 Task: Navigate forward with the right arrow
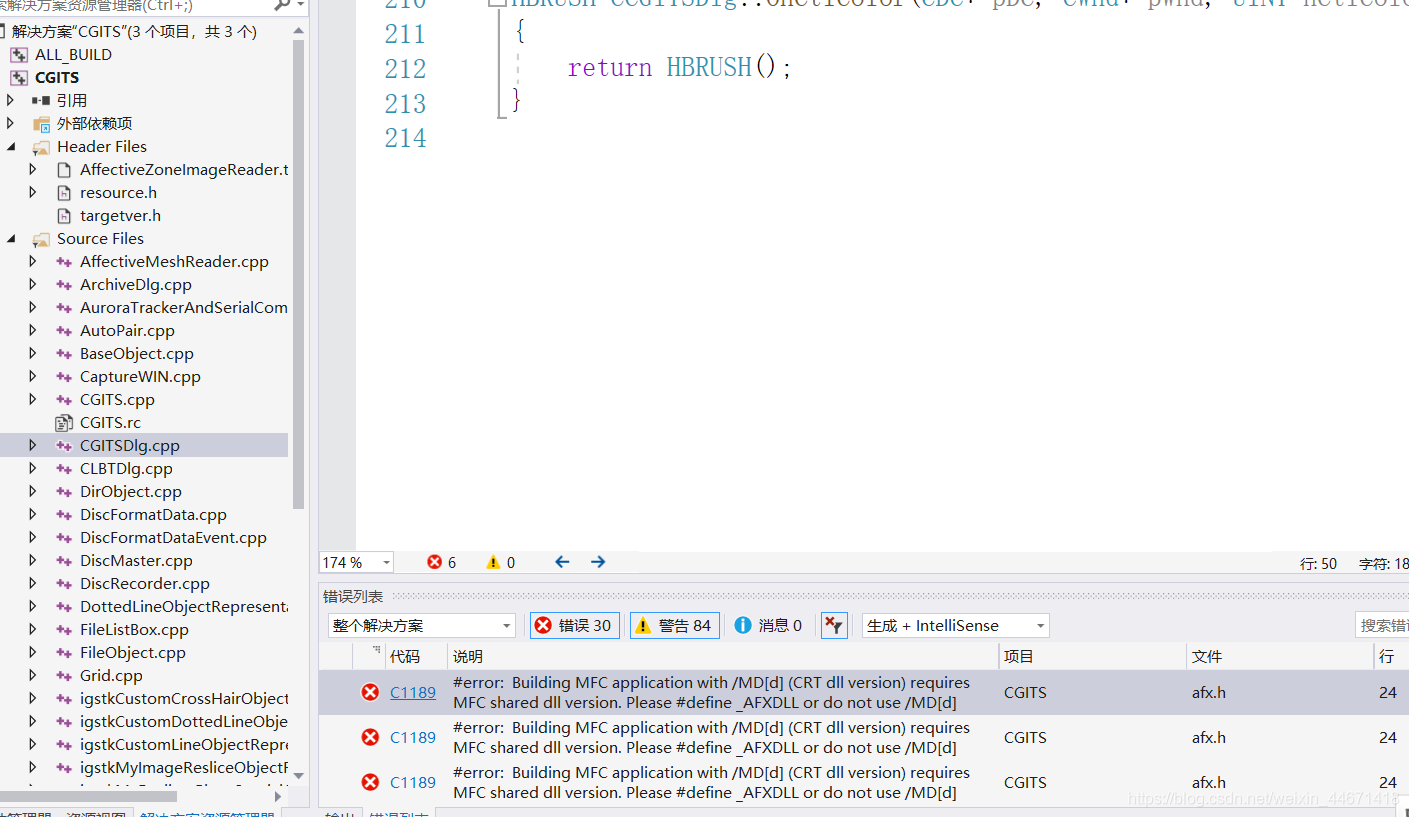[x=598, y=562]
